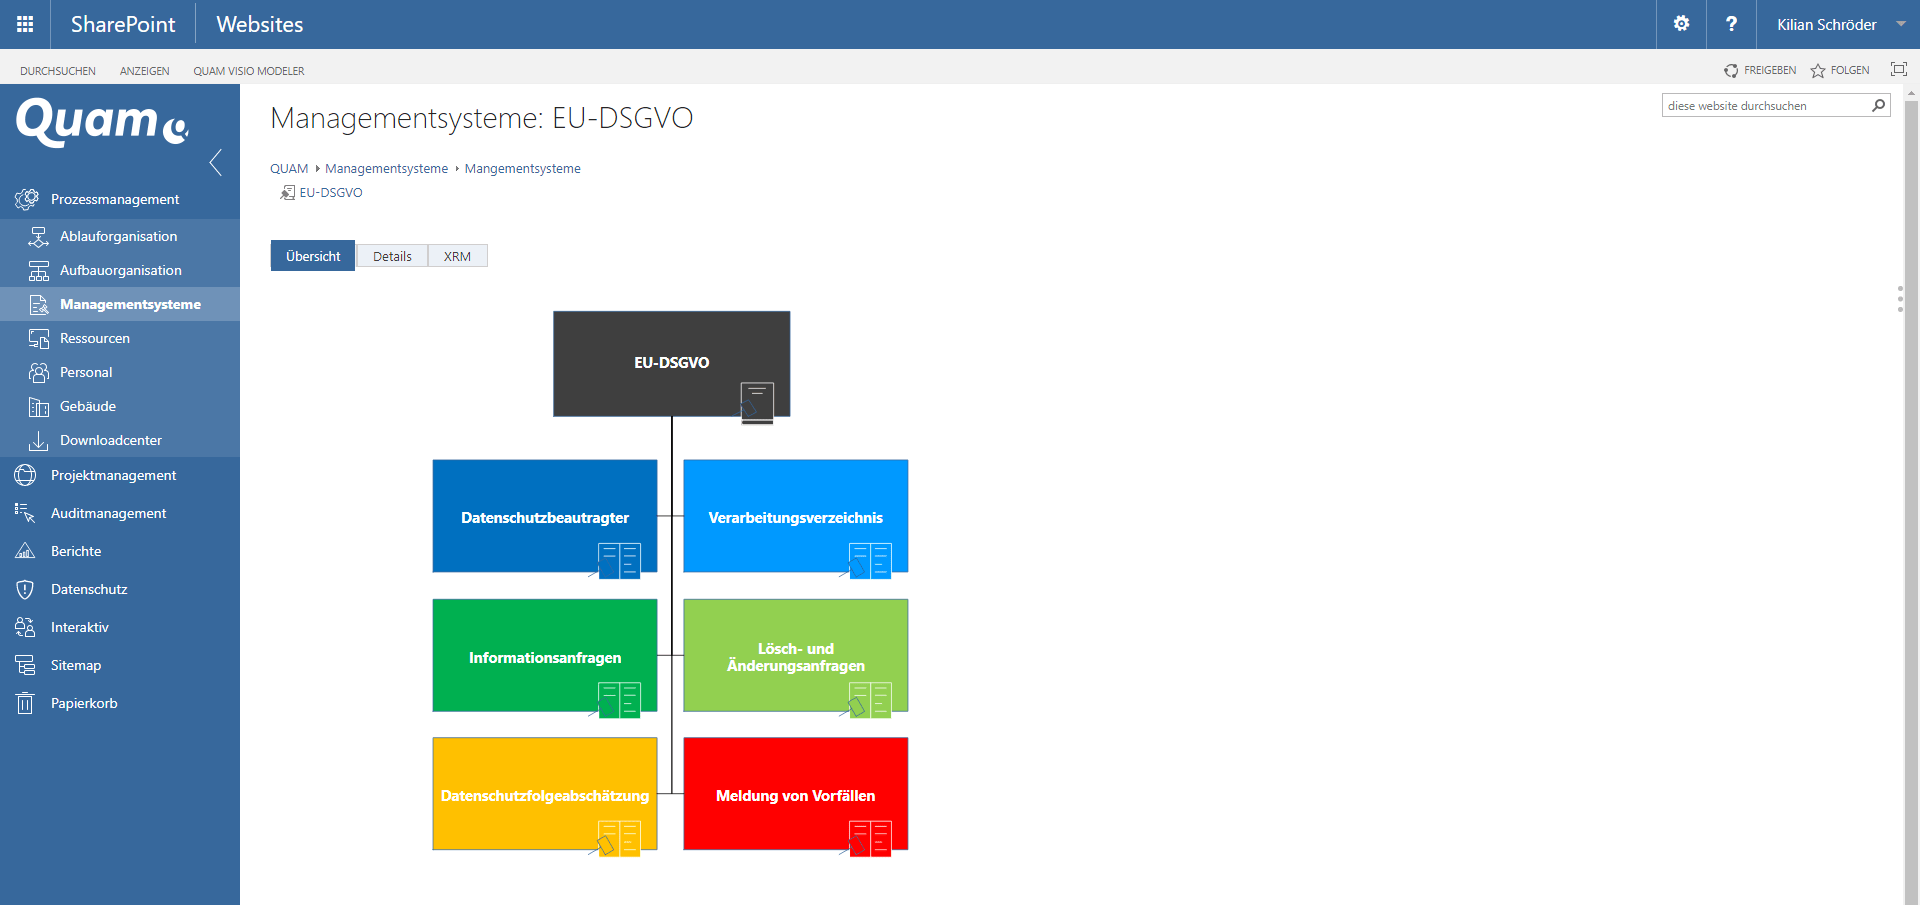The image size is (1920, 905).
Task: Click the Datenschutz shield icon in sidebar
Action: click(x=25, y=590)
